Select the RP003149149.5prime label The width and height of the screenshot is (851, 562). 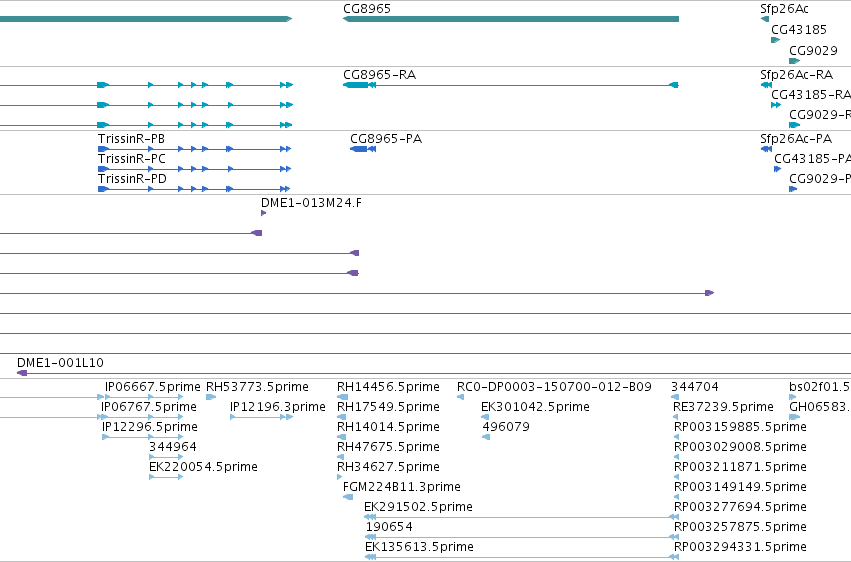click(740, 487)
